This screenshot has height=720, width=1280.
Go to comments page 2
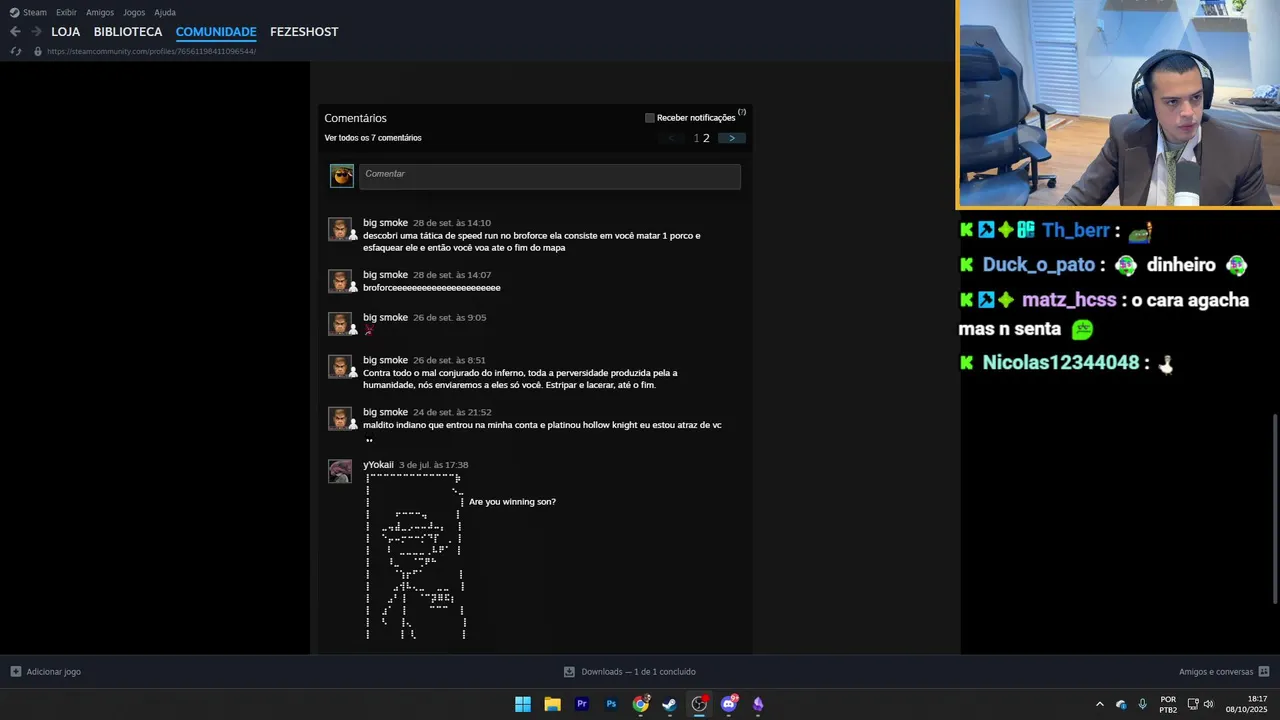click(x=706, y=138)
